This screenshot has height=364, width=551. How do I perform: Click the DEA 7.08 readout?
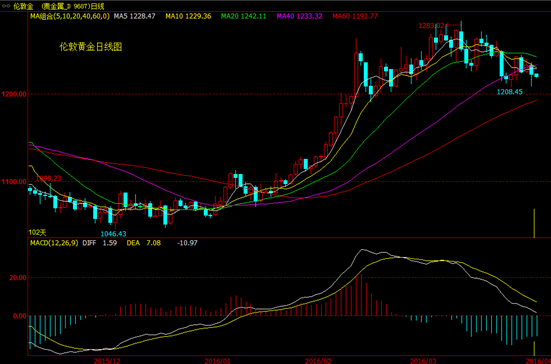tap(143, 243)
